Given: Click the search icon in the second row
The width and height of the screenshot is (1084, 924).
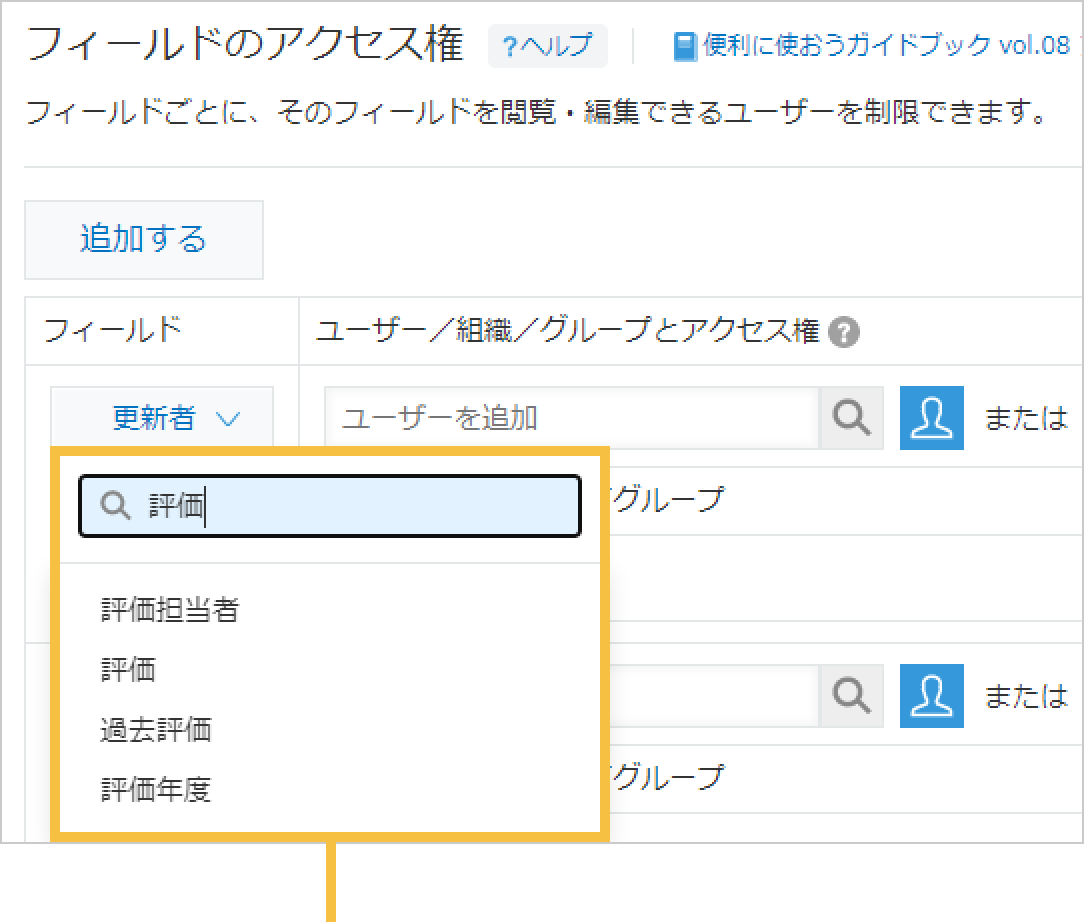Looking at the screenshot, I should pyautogui.click(x=851, y=696).
